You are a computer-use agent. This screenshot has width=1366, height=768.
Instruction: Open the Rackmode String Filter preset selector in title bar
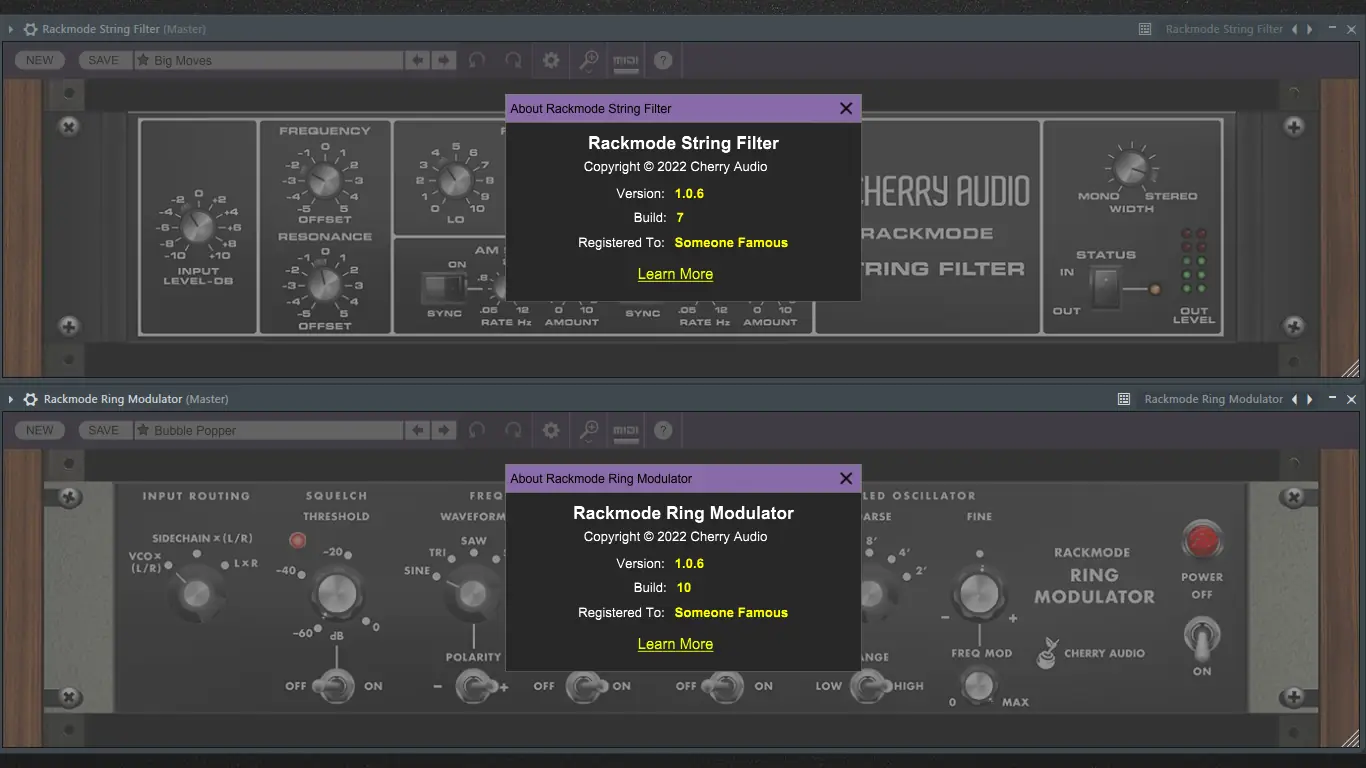coord(1224,29)
